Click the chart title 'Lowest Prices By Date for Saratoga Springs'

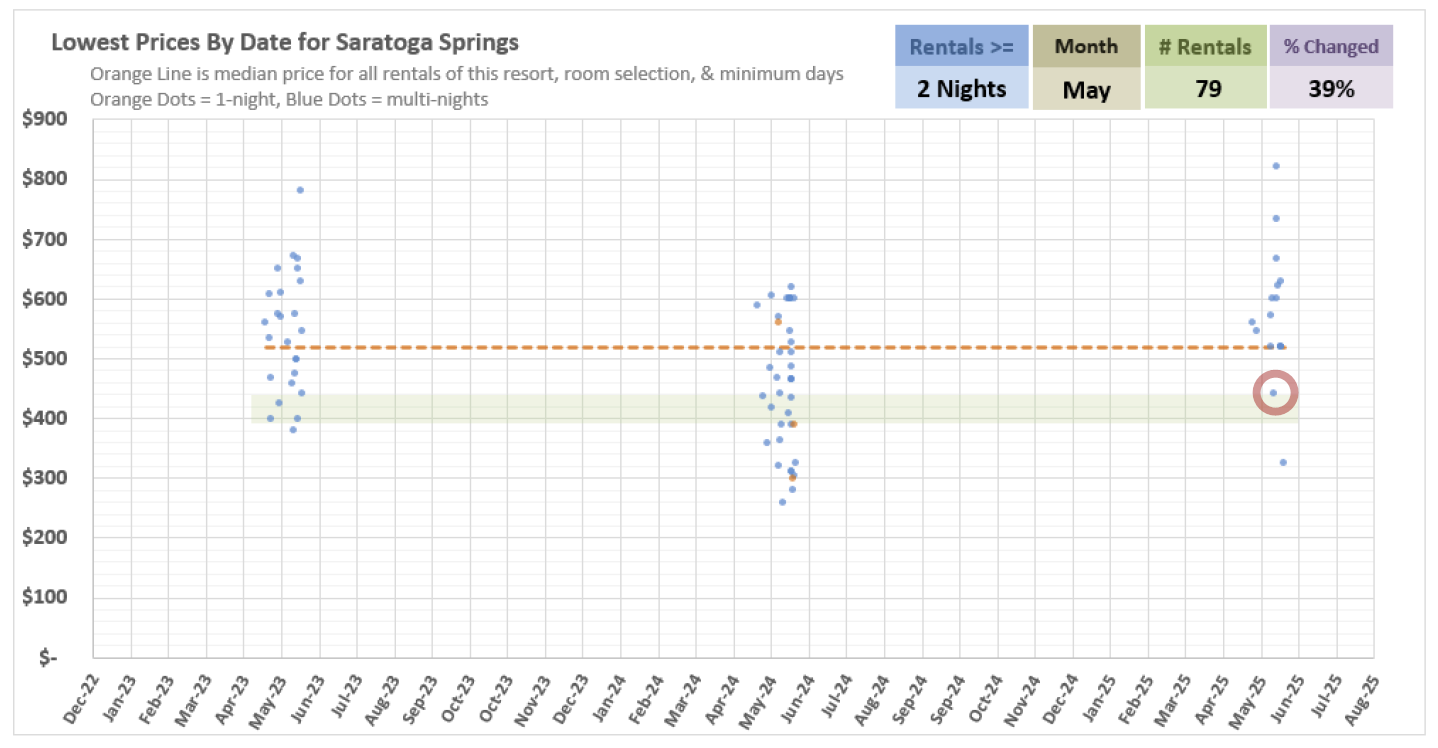click(285, 44)
